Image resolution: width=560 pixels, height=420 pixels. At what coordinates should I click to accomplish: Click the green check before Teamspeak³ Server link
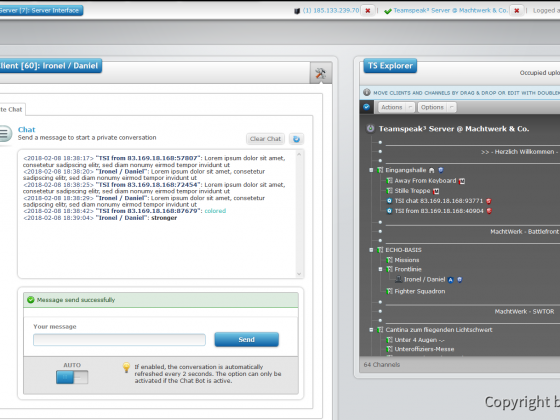388,11
